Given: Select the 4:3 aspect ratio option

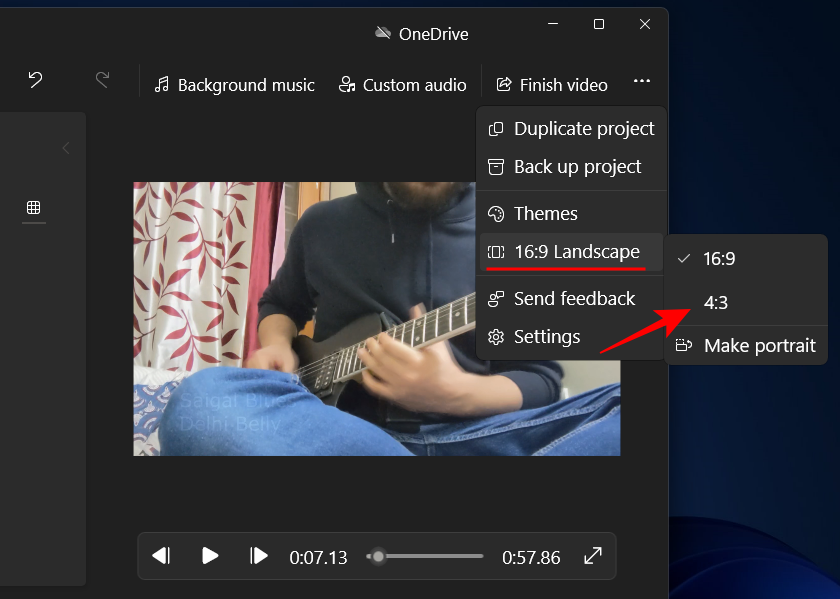Looking at the screenshot, I should 714,302.
